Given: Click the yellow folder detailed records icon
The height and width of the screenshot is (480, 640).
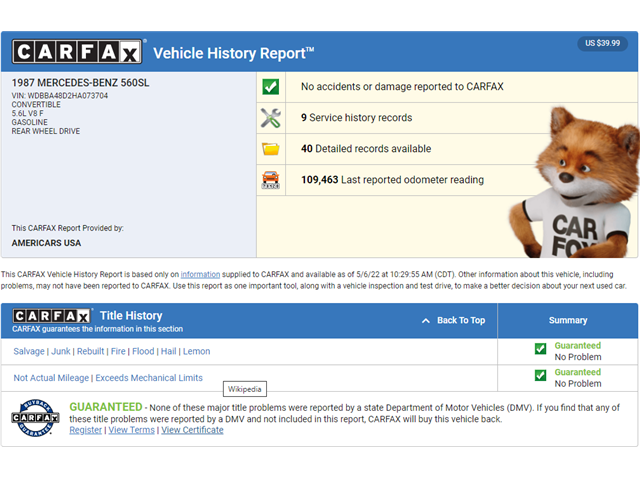Looking at the screenshot, I should pos(271,149).
